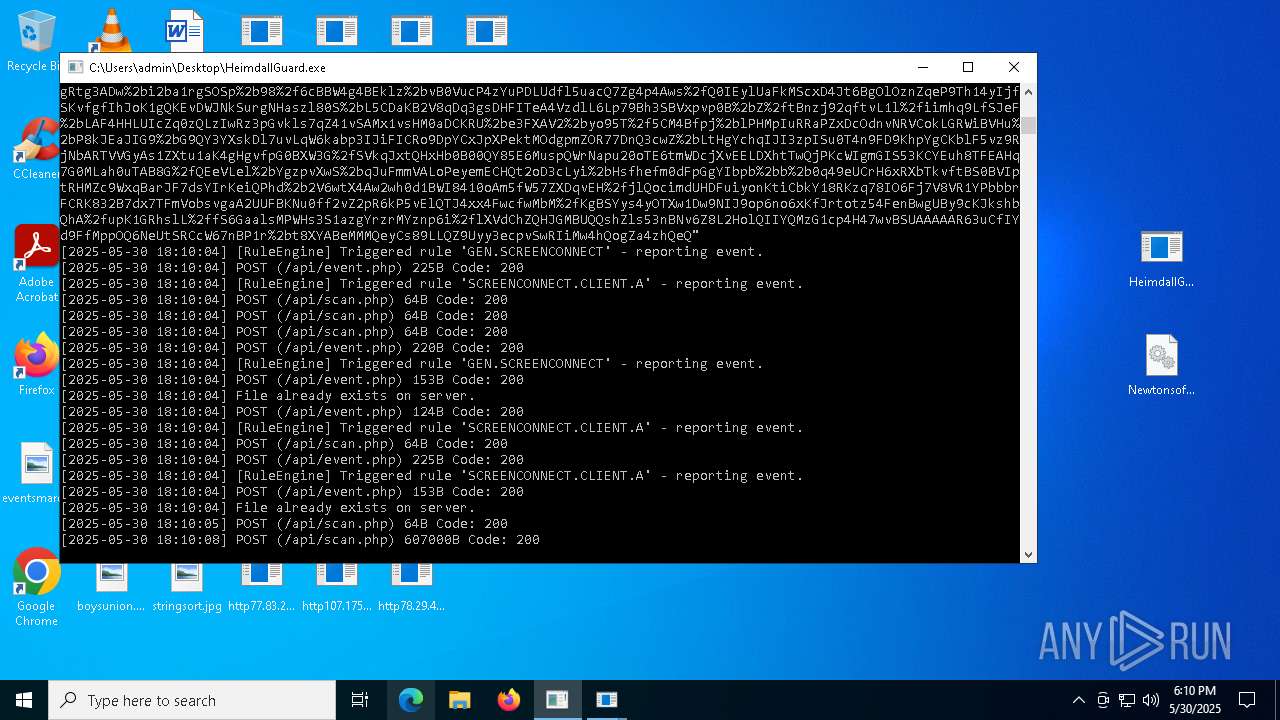Screen dimensions: 1280x720
Task: Show hidden system tray icons
Action: point(1078,700)
